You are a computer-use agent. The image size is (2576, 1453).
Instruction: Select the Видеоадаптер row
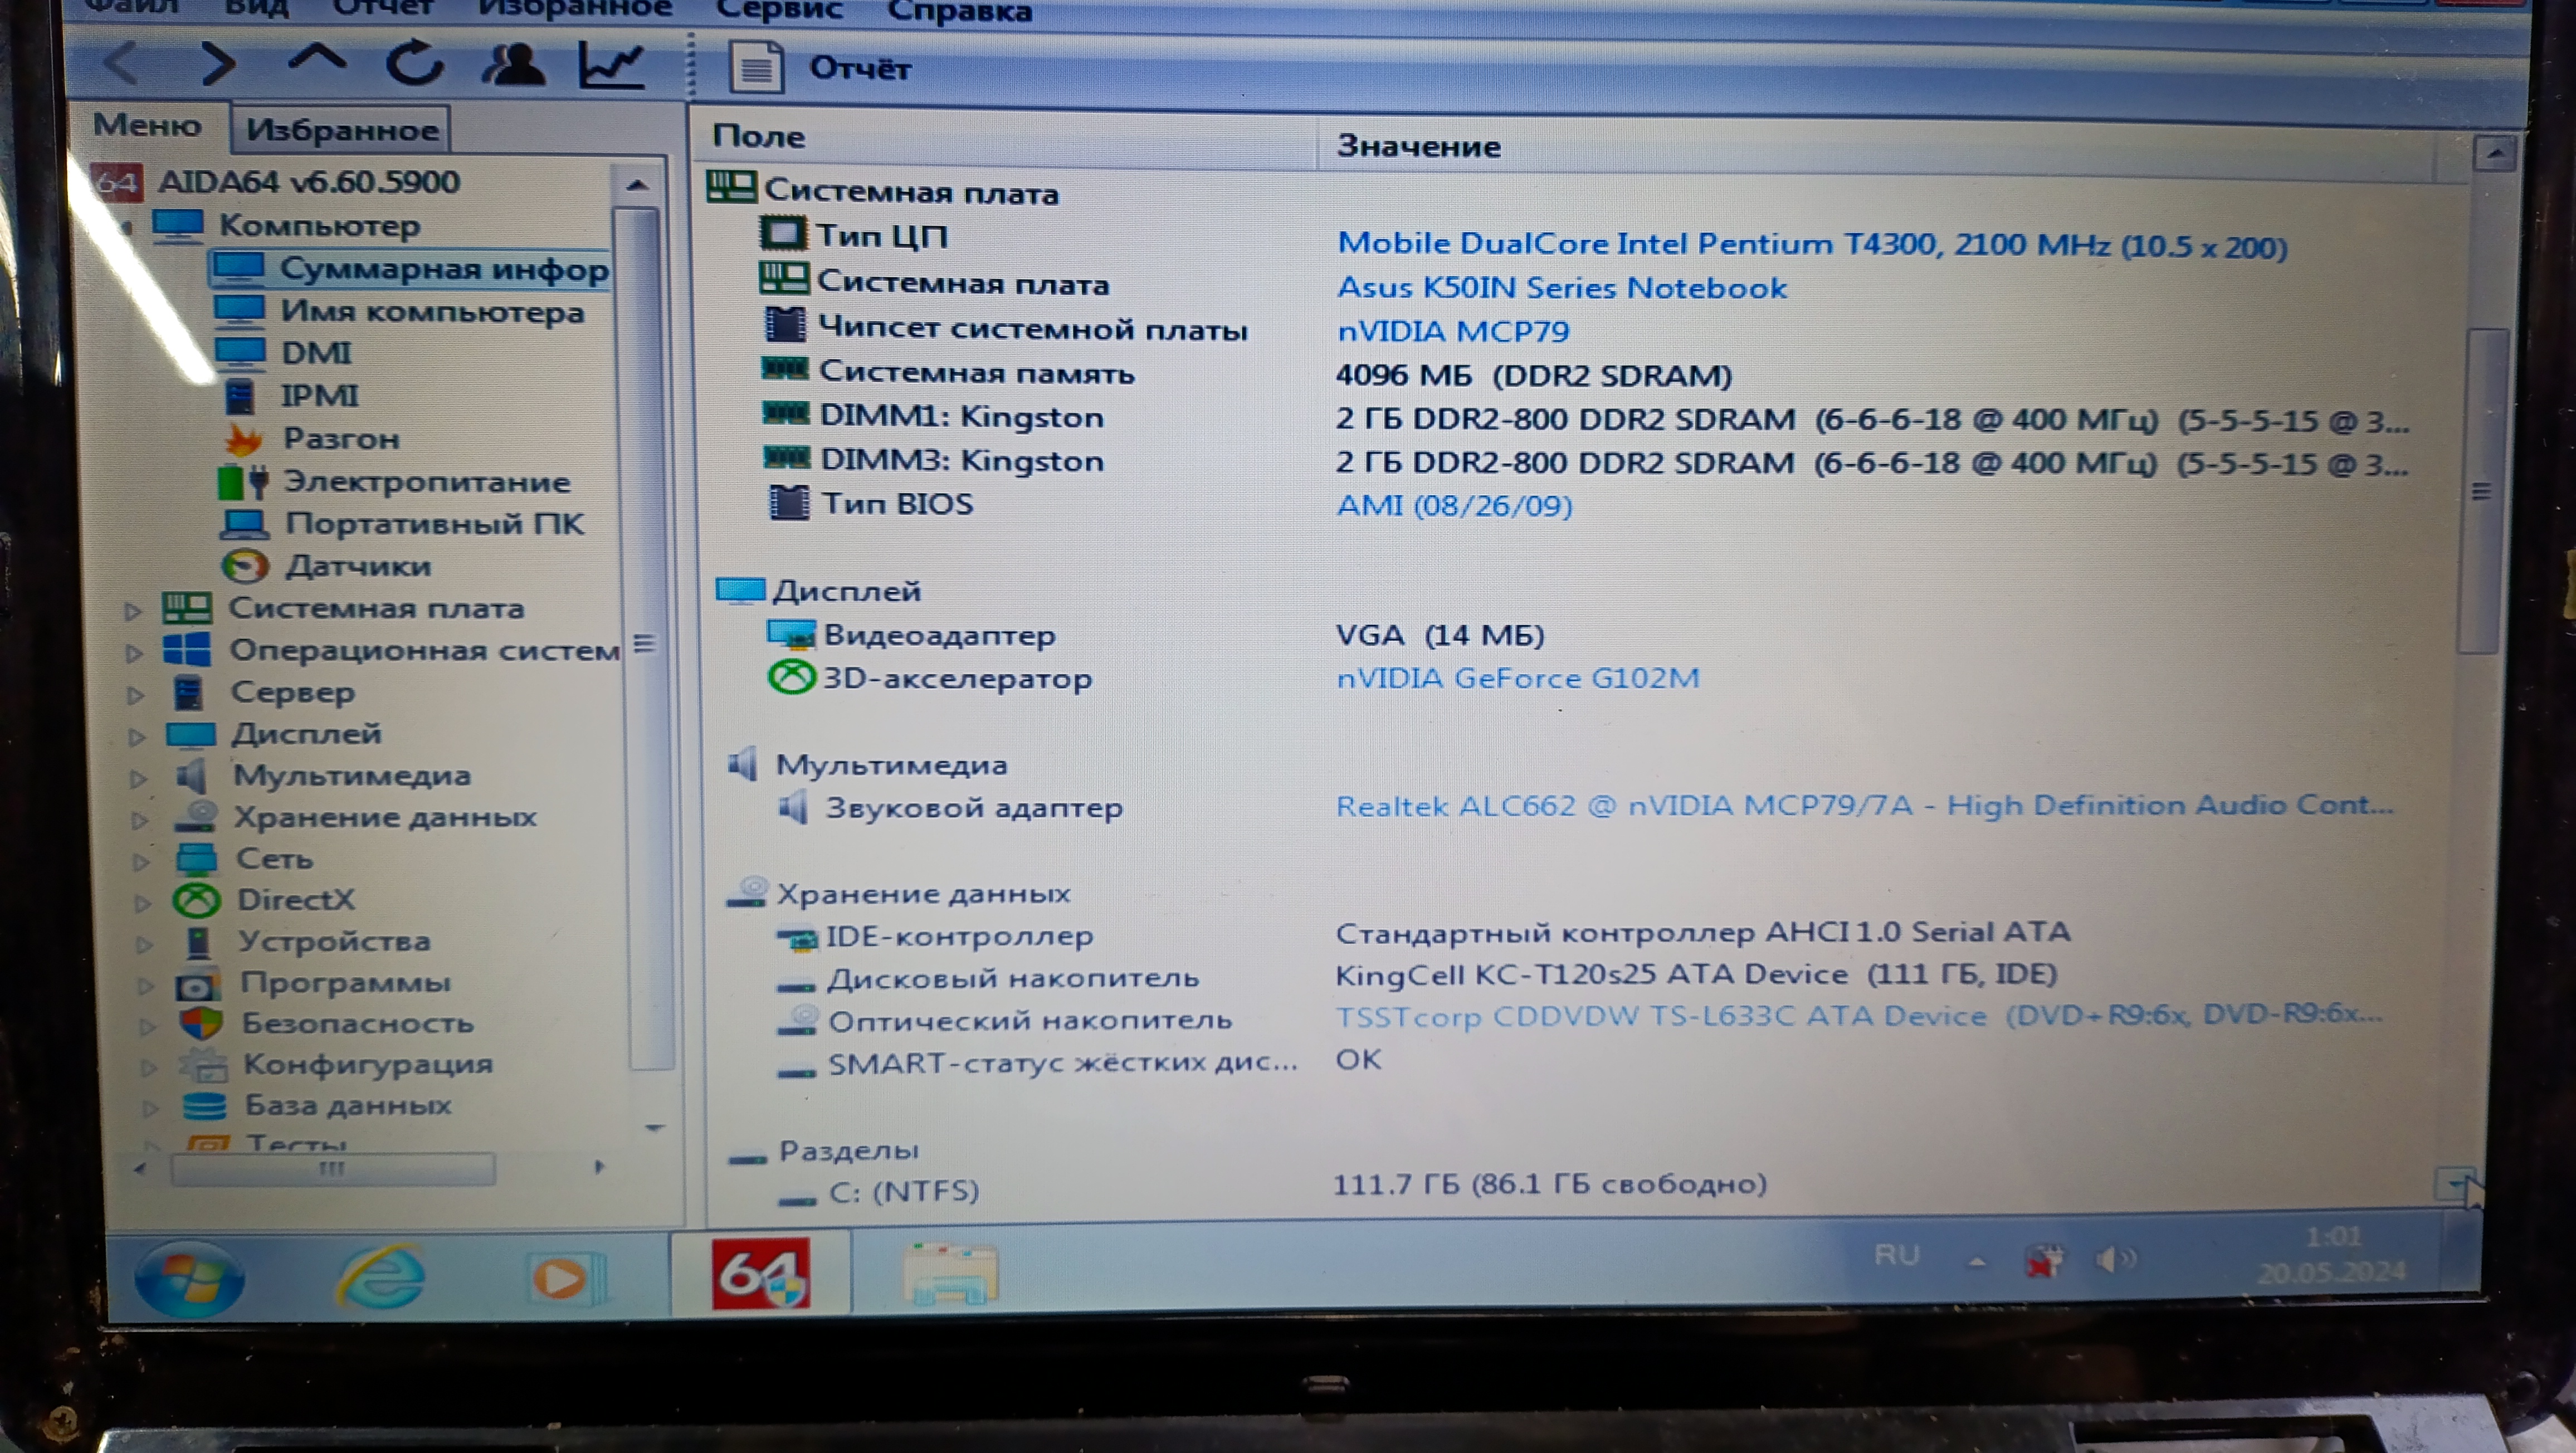(x=1155, y=635)
